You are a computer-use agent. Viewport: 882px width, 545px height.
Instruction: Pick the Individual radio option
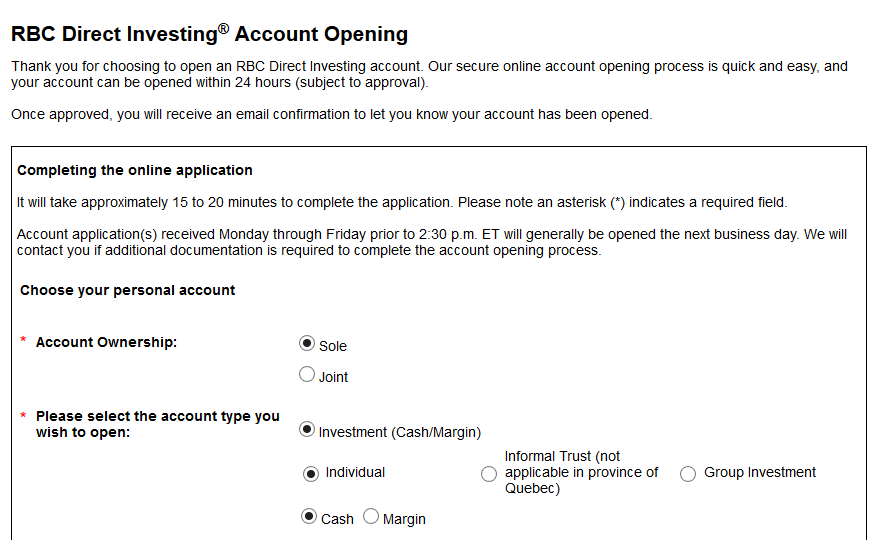tap(311, 473)
